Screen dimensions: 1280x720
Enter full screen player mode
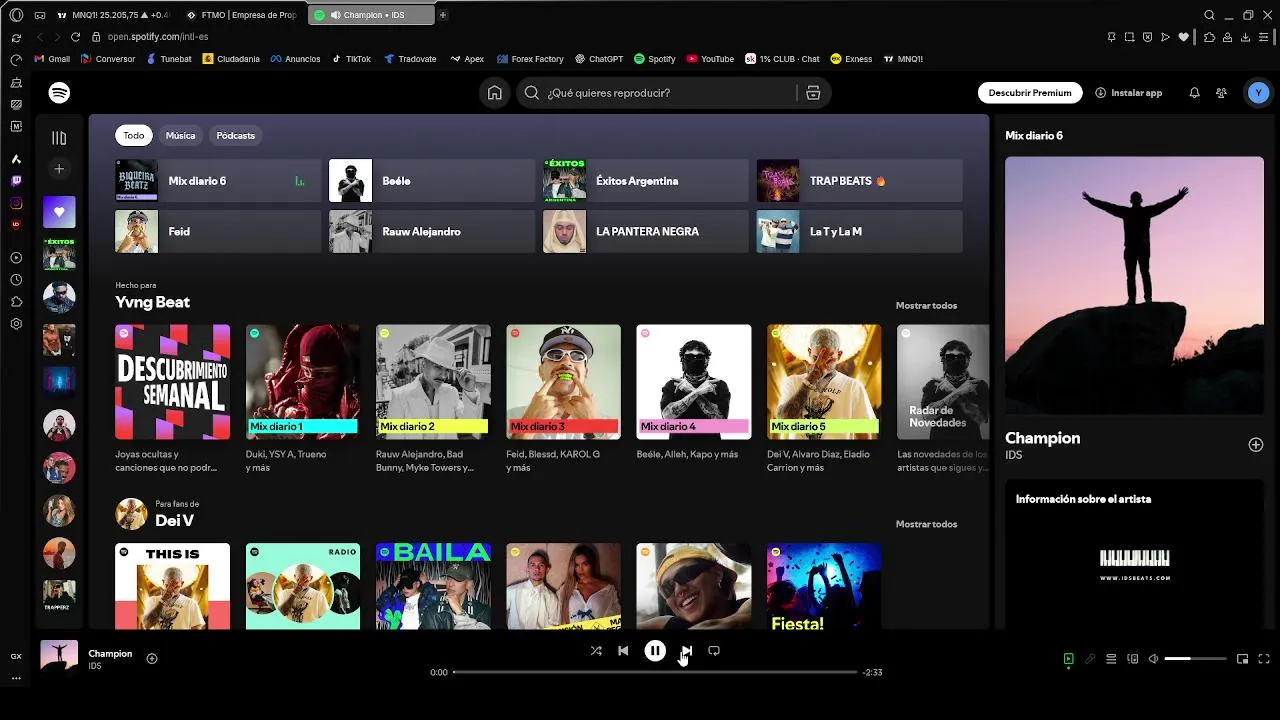pyautogui.click(x=1264, y=659)
